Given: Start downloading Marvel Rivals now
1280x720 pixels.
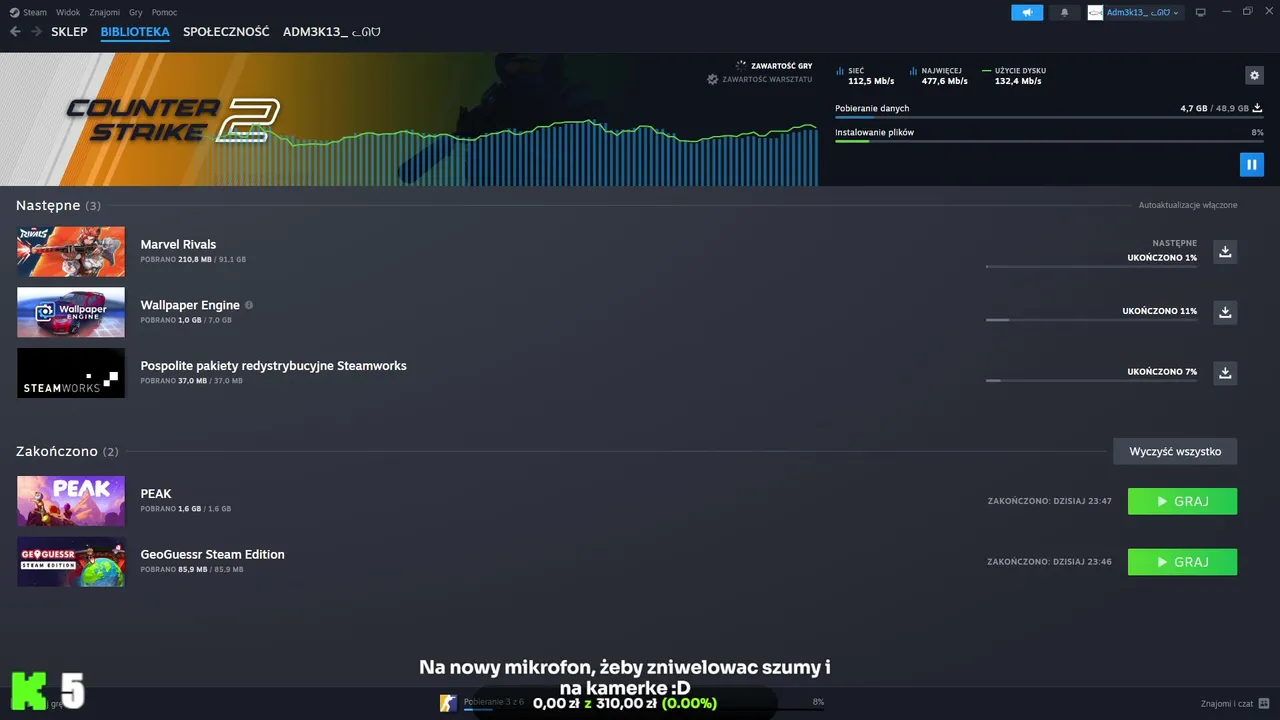Looking at the screenshot, I should (x=1225, y=251).
